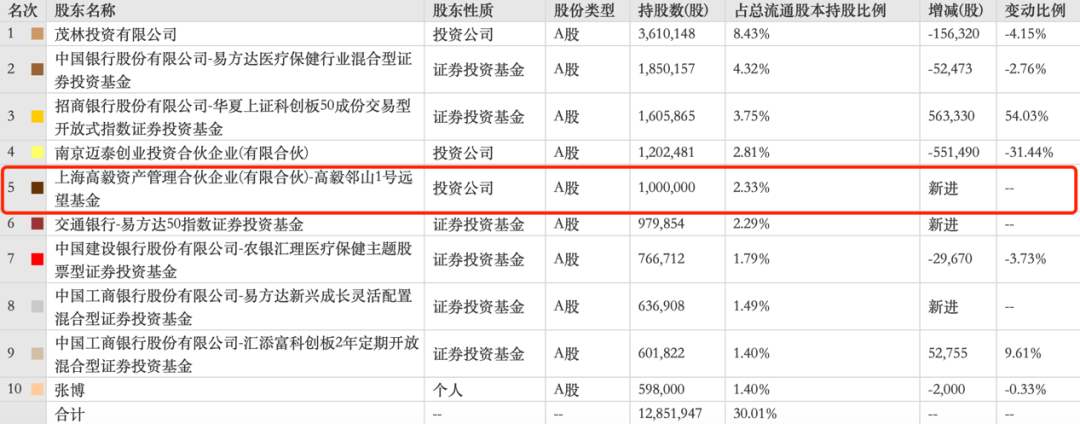Click the change value -2,000
Screen dimensions: 1080x424
click(947, 390)
